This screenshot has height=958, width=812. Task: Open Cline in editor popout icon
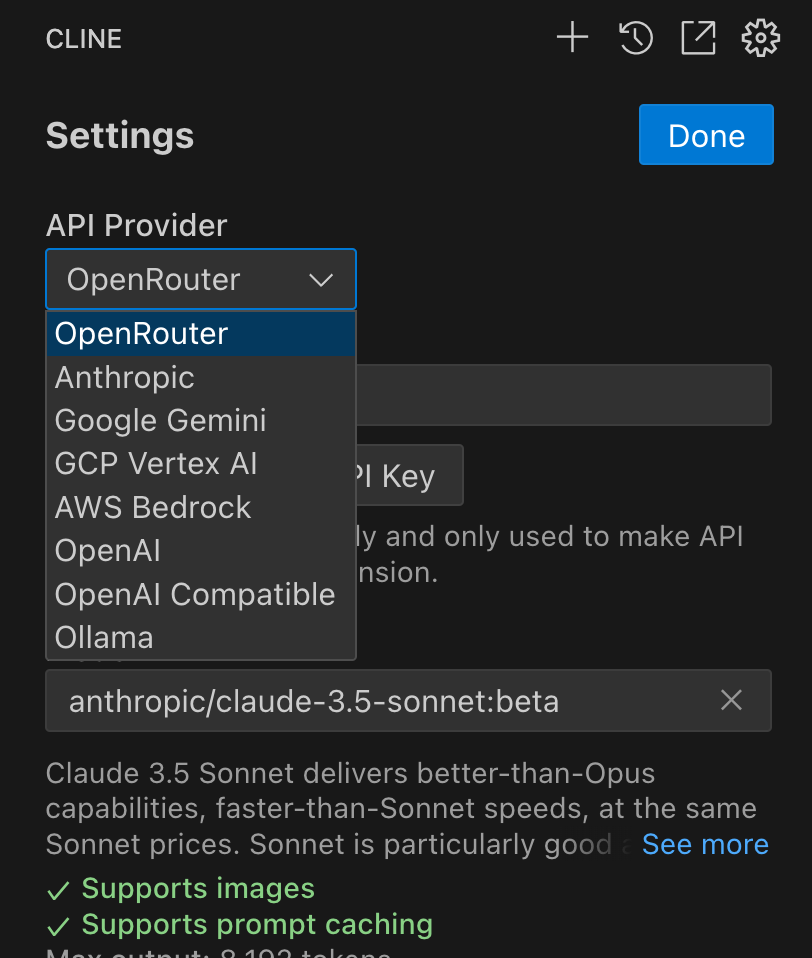tap(698, 39)
